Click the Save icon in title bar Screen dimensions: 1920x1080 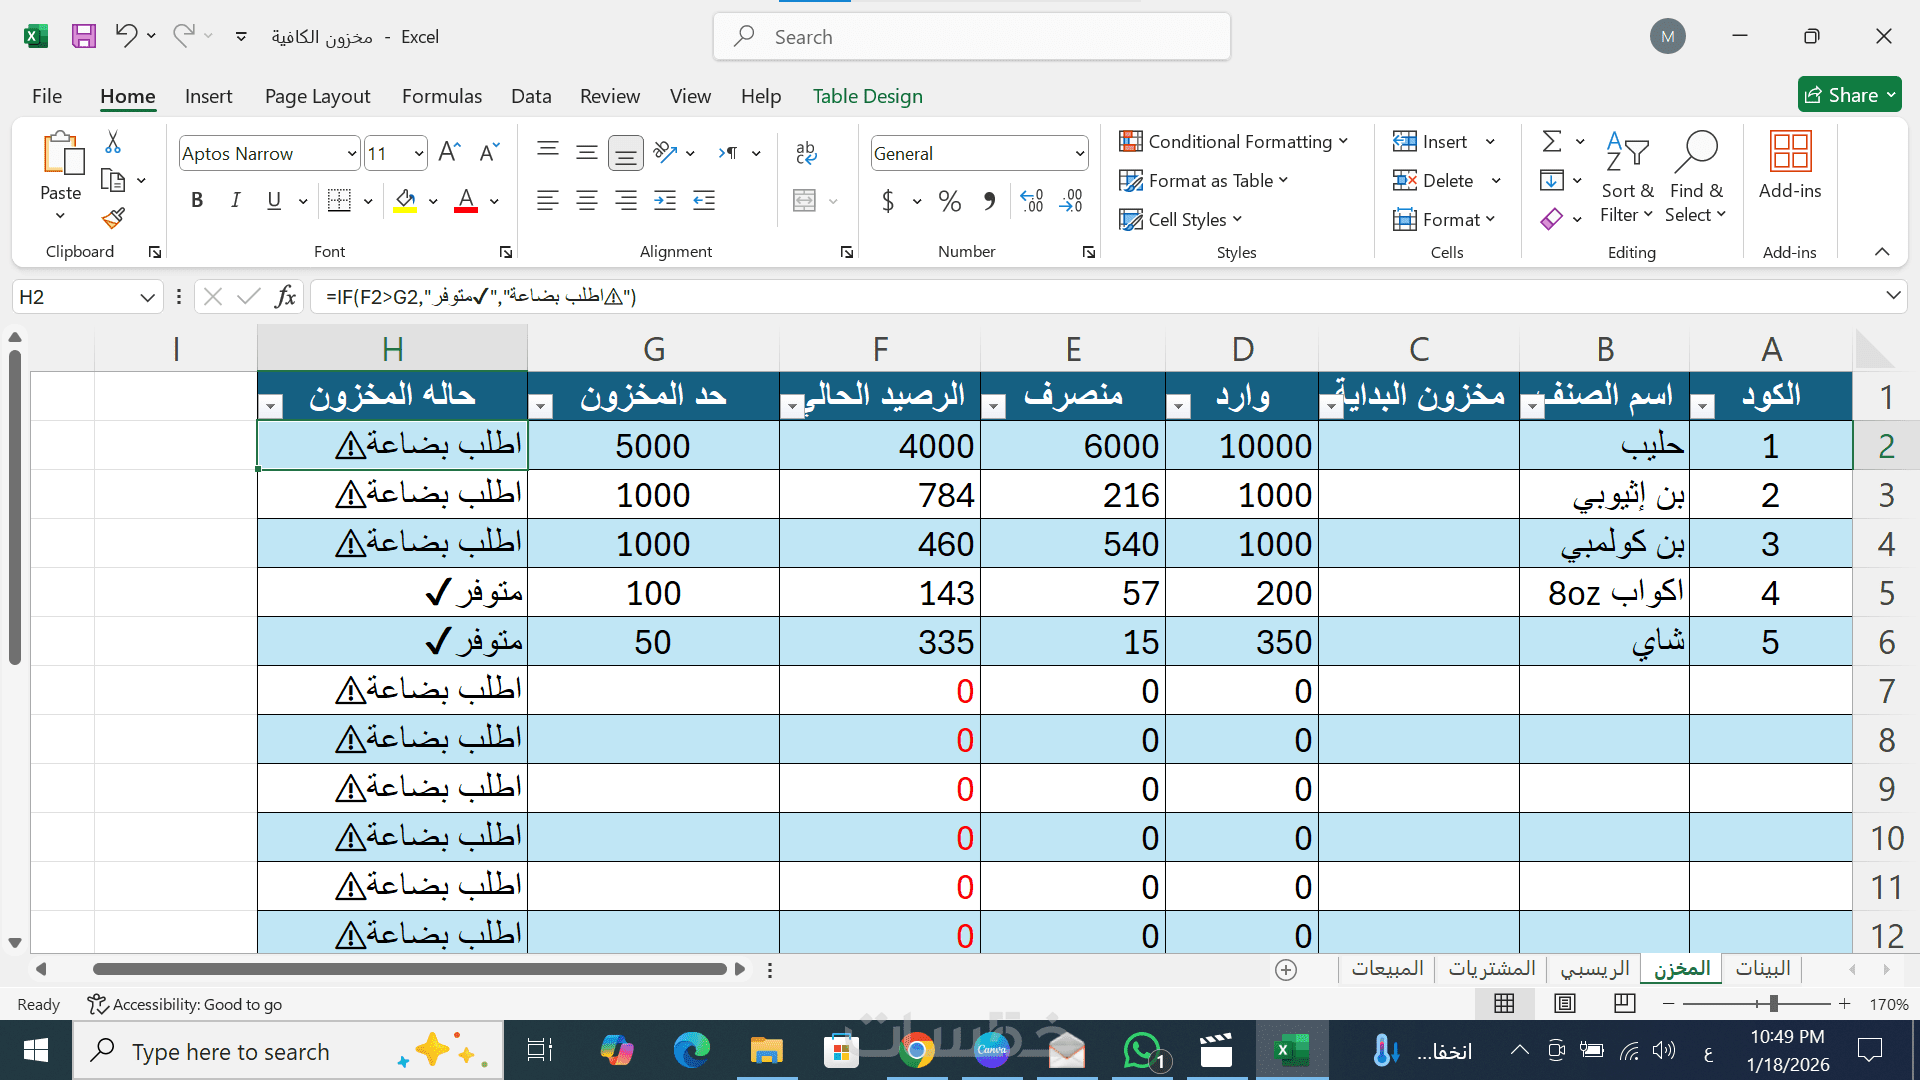[x=84, y=37]
